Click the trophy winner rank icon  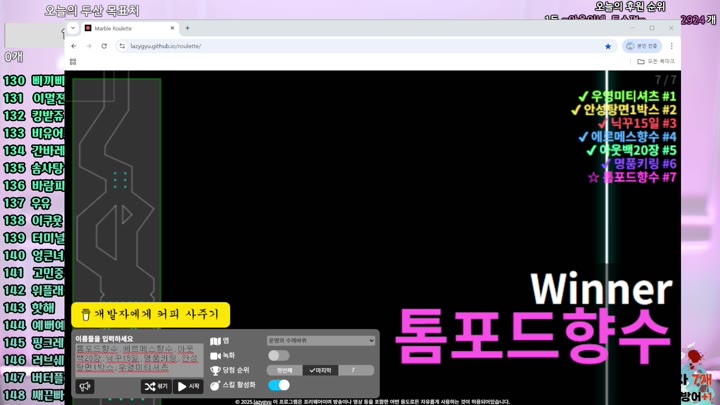[x=215, y=371]
